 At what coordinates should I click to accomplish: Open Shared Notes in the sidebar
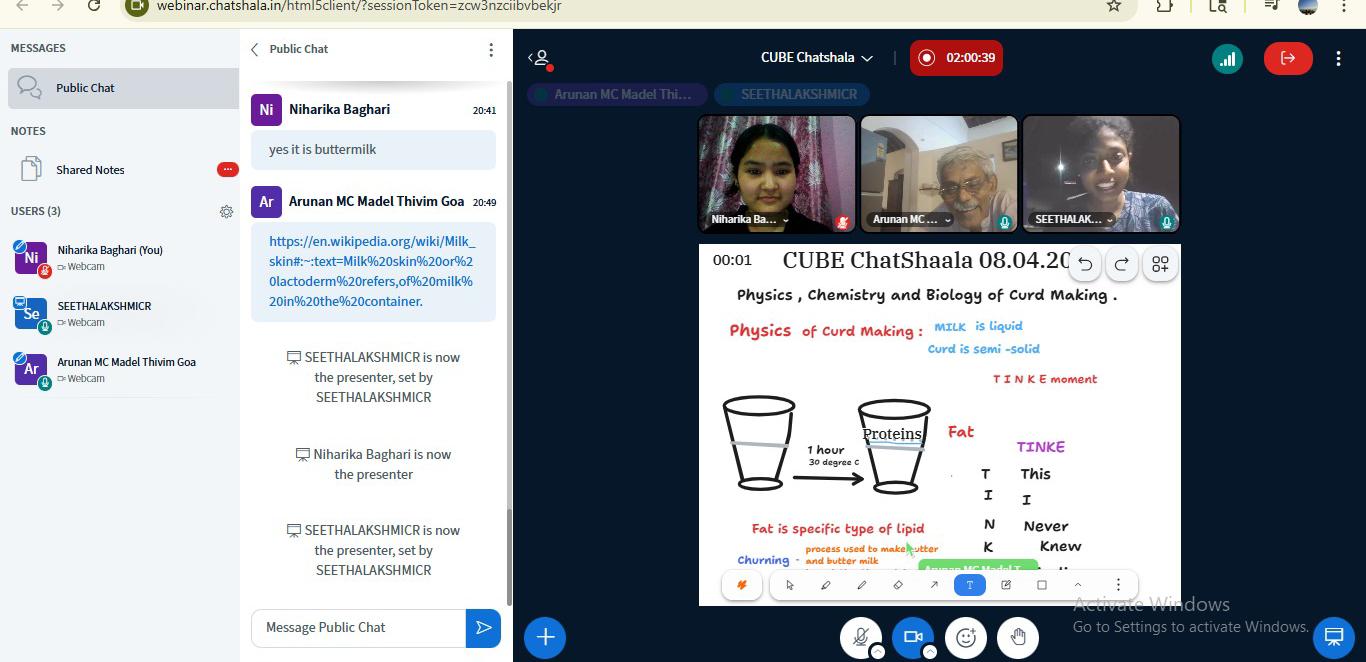tap(90, 170)
